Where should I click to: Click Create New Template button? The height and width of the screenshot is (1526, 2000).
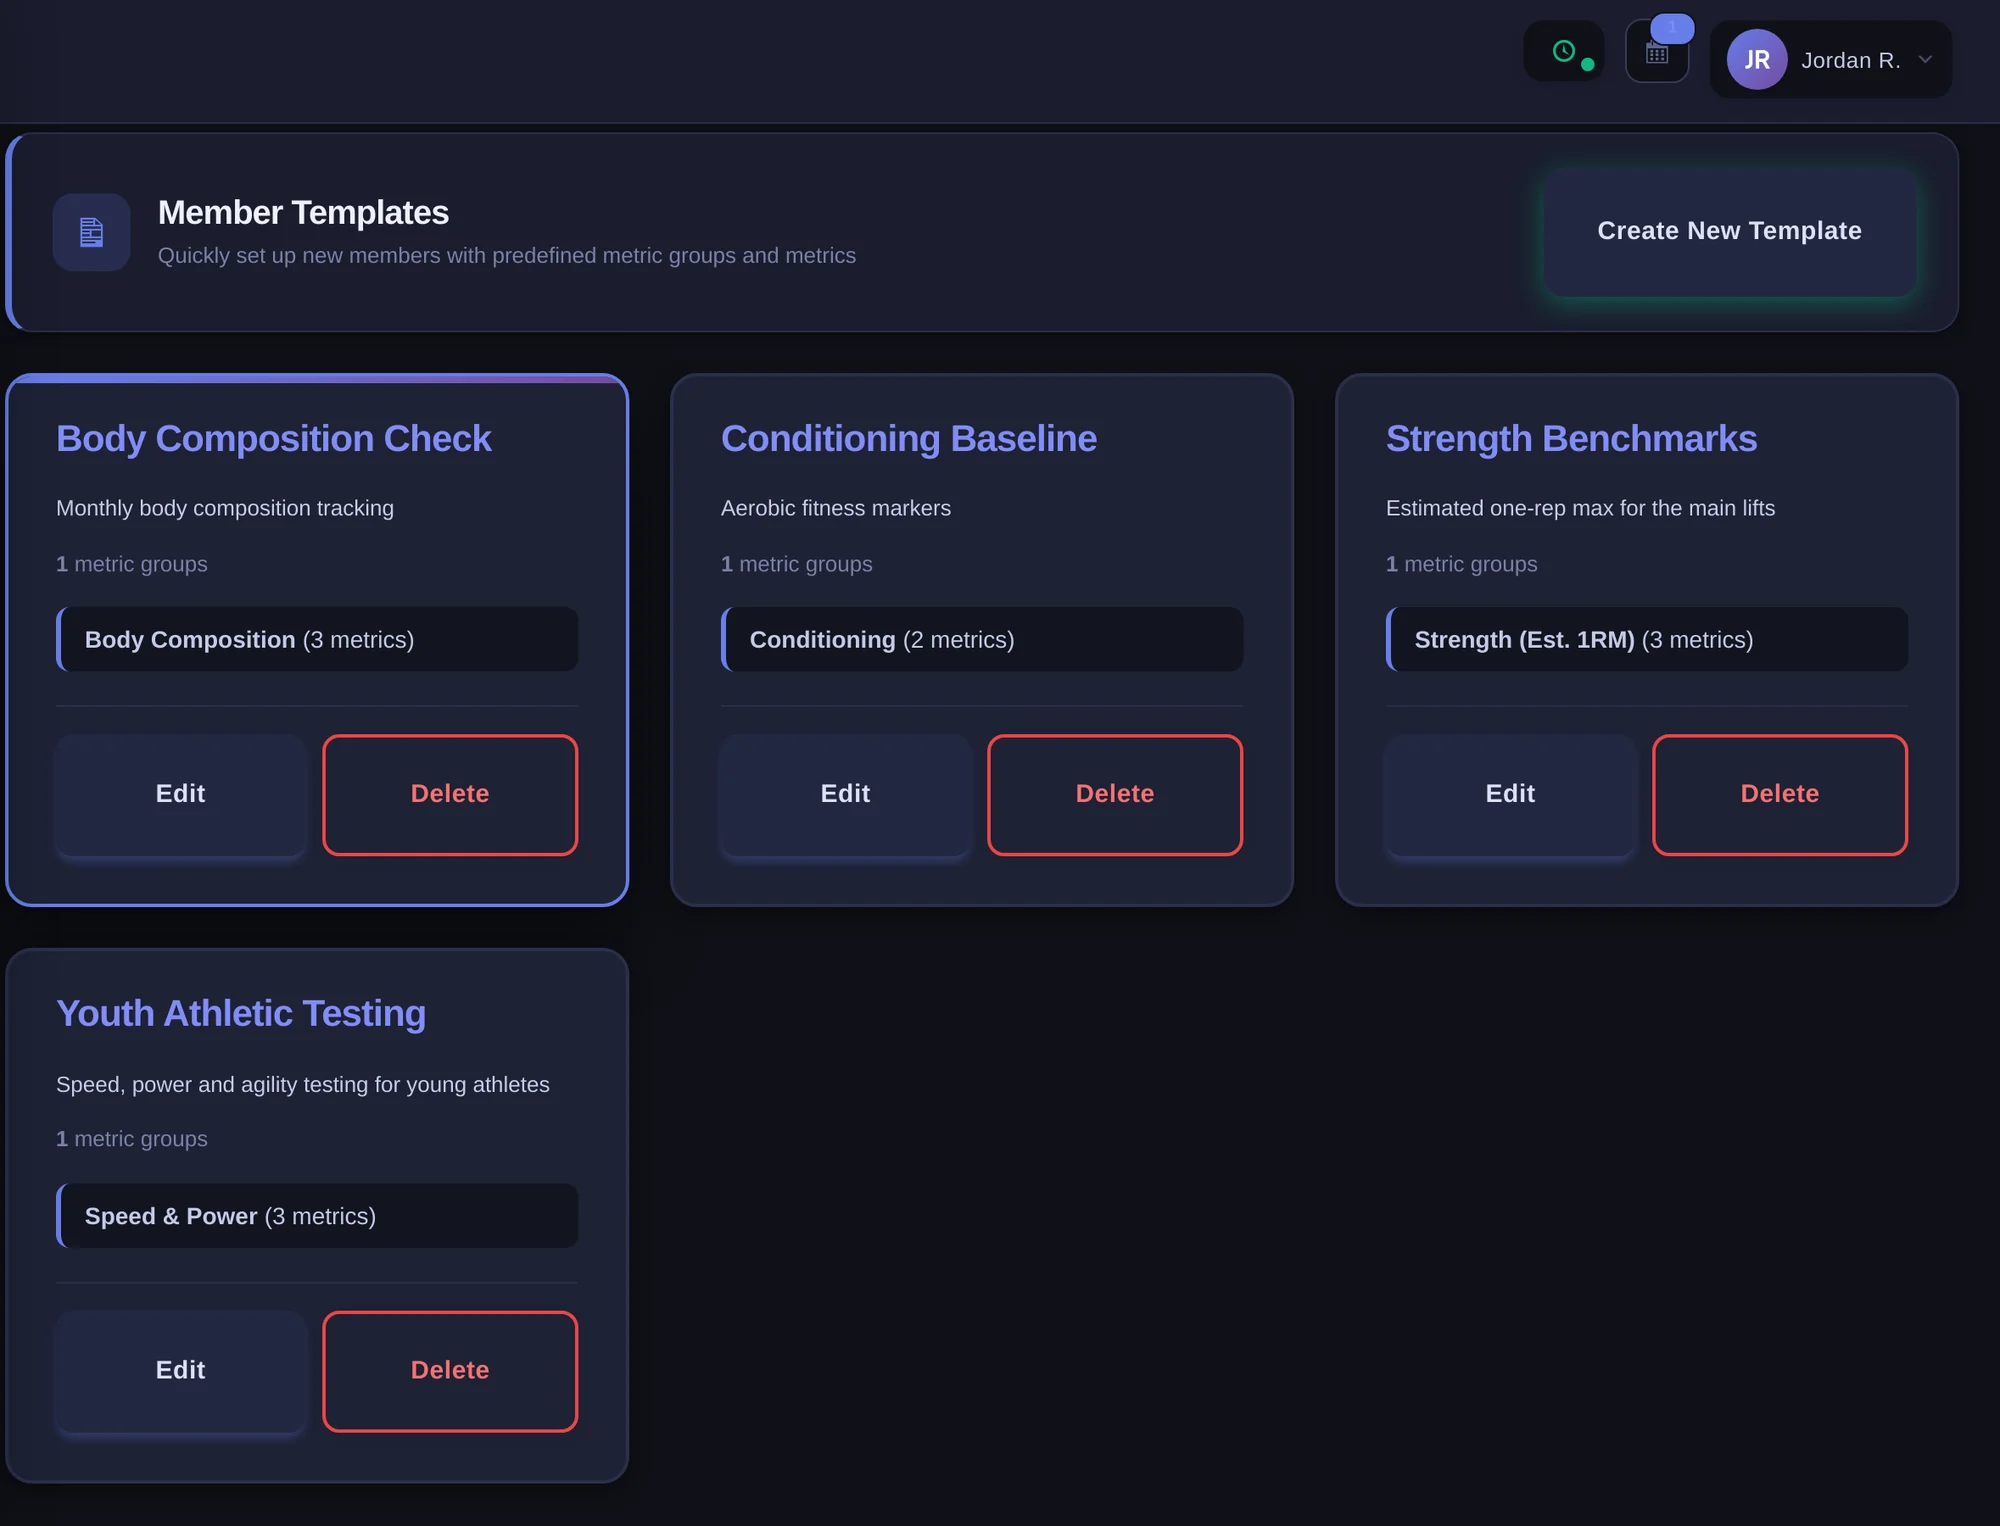click(x=1729, y=231)
